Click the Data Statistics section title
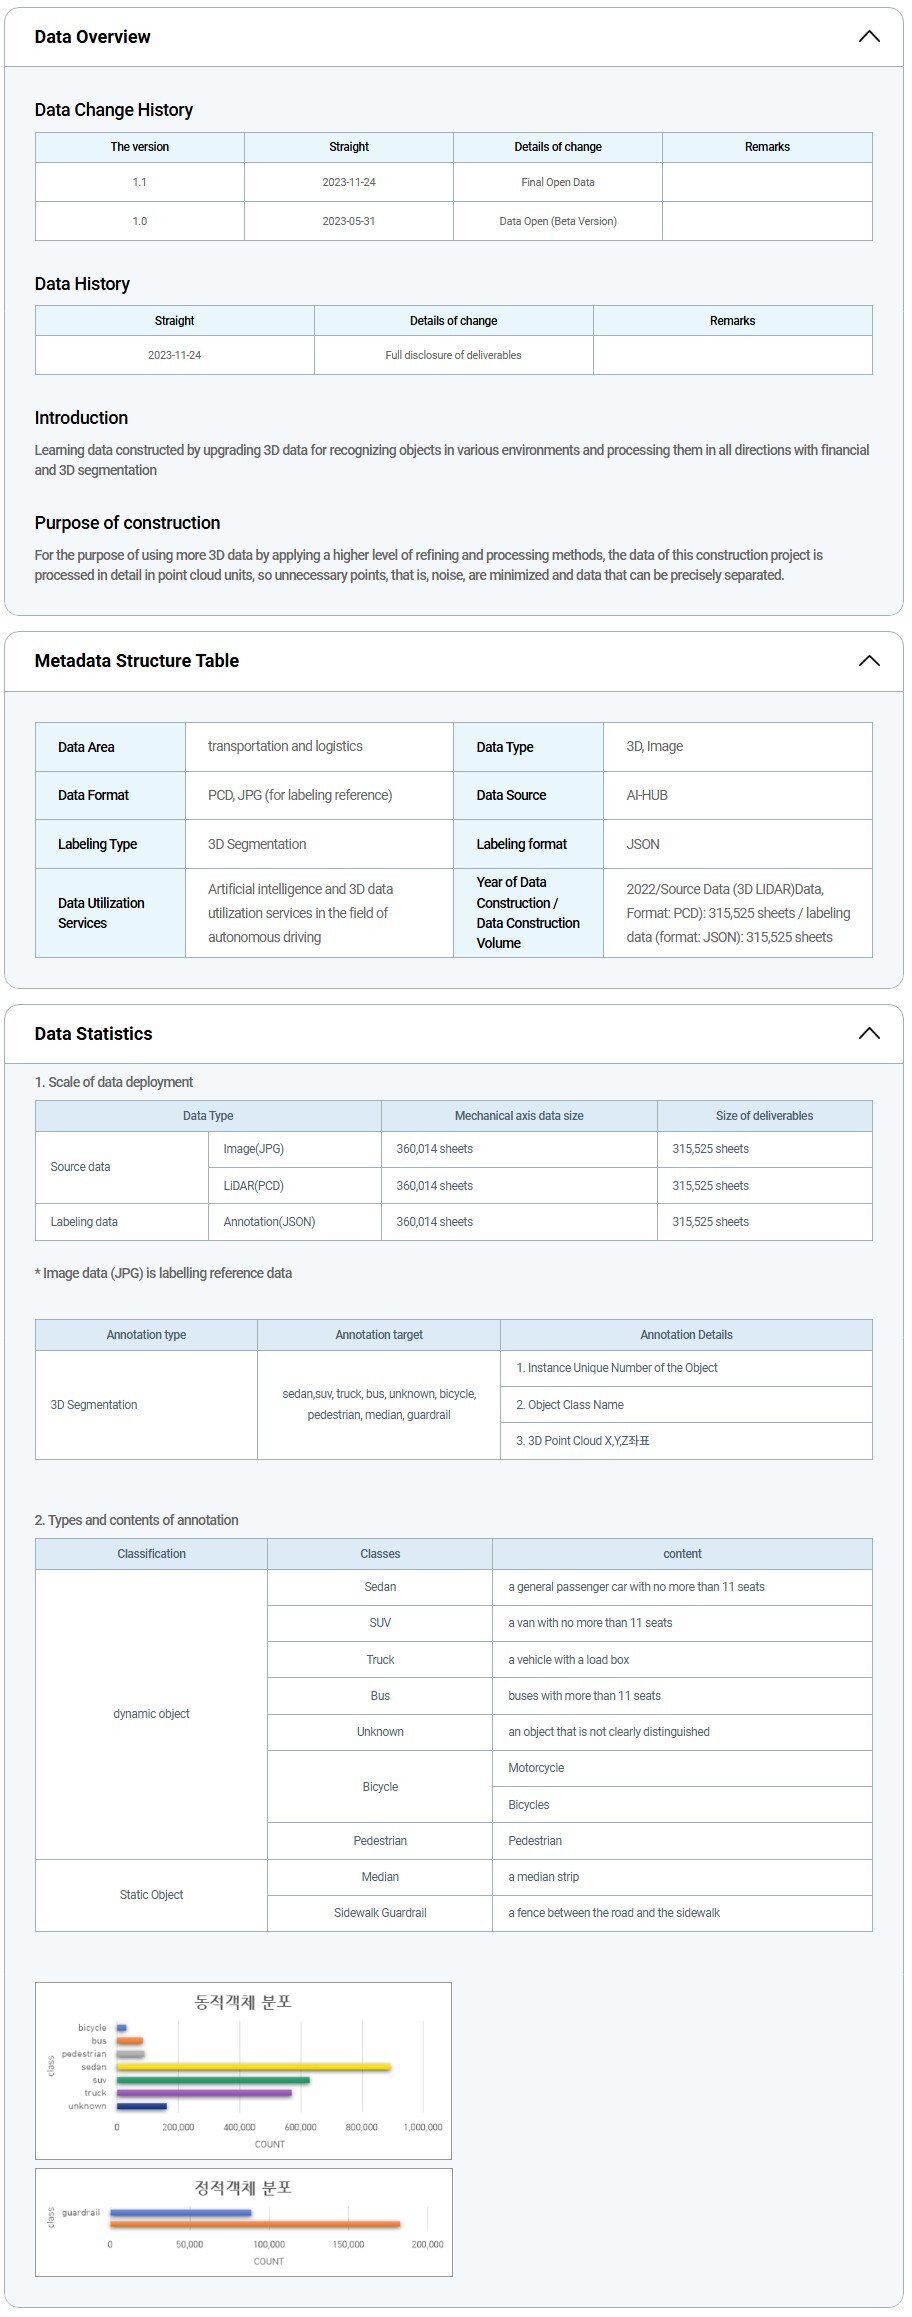This screenshot has width=912, height=2317. (93, 1034)
